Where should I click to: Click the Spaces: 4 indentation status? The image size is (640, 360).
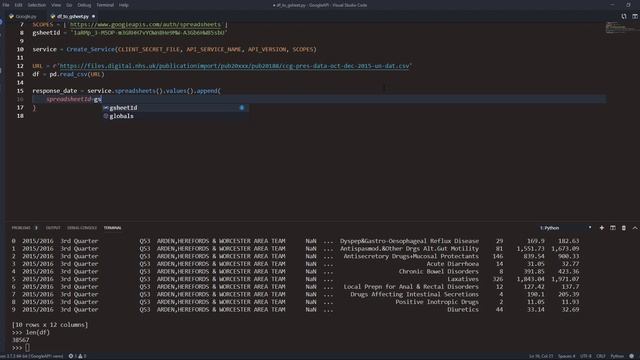coord(567,356)
